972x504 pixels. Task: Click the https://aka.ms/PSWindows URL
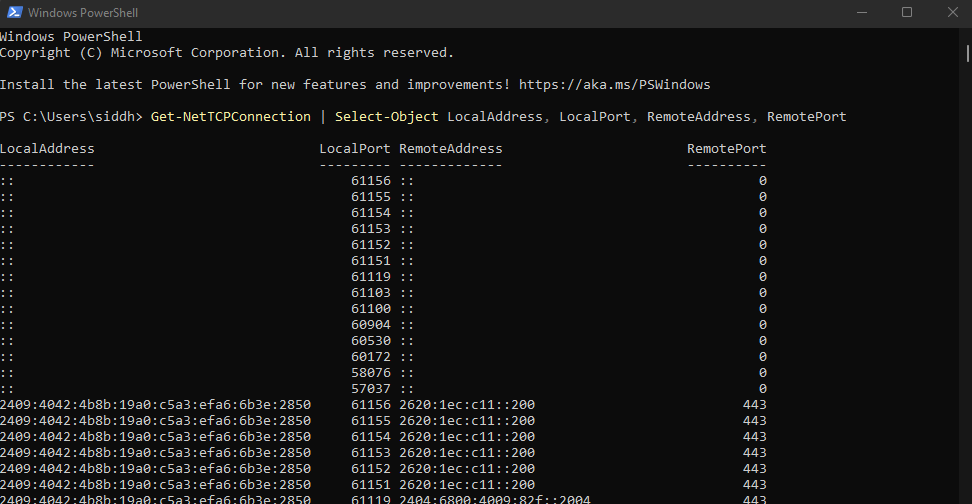(614, 84)
